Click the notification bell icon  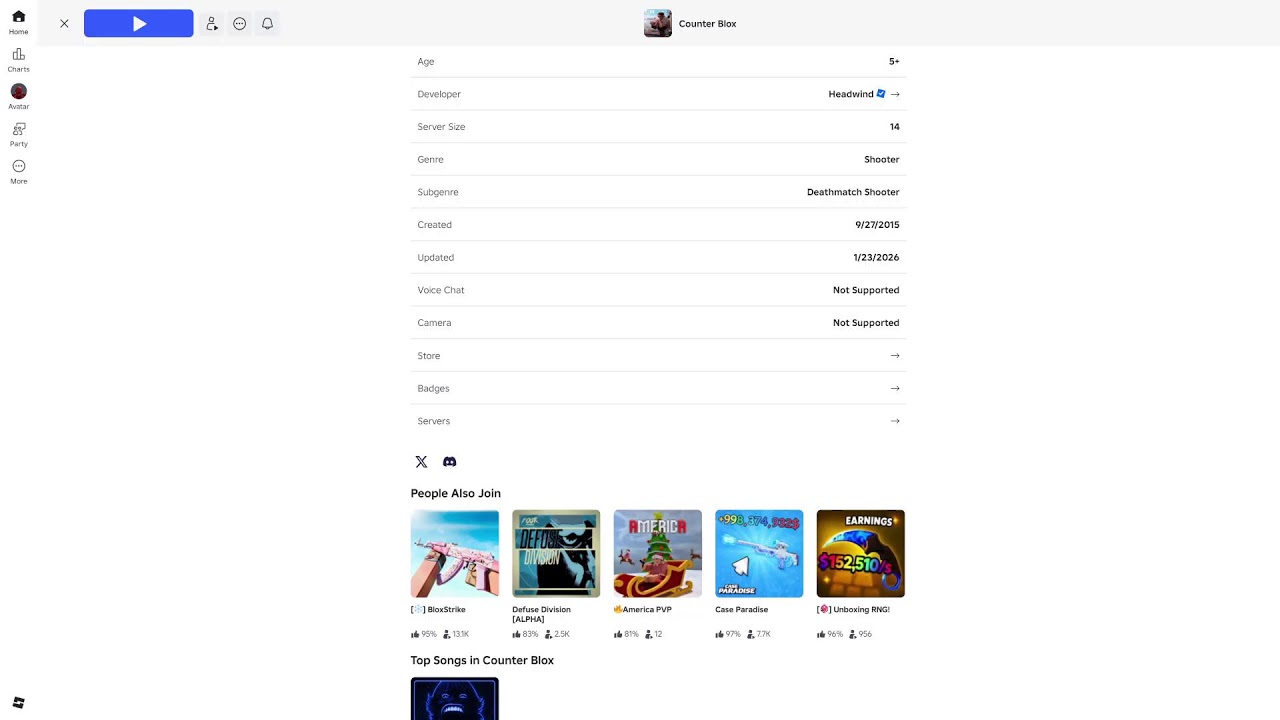[x=267, y=23]
